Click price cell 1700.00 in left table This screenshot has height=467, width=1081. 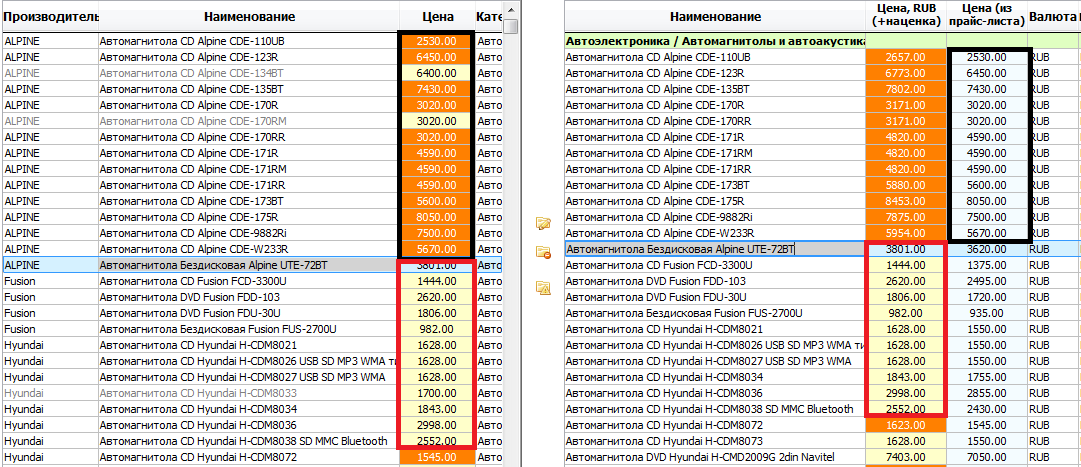[438, 393]
